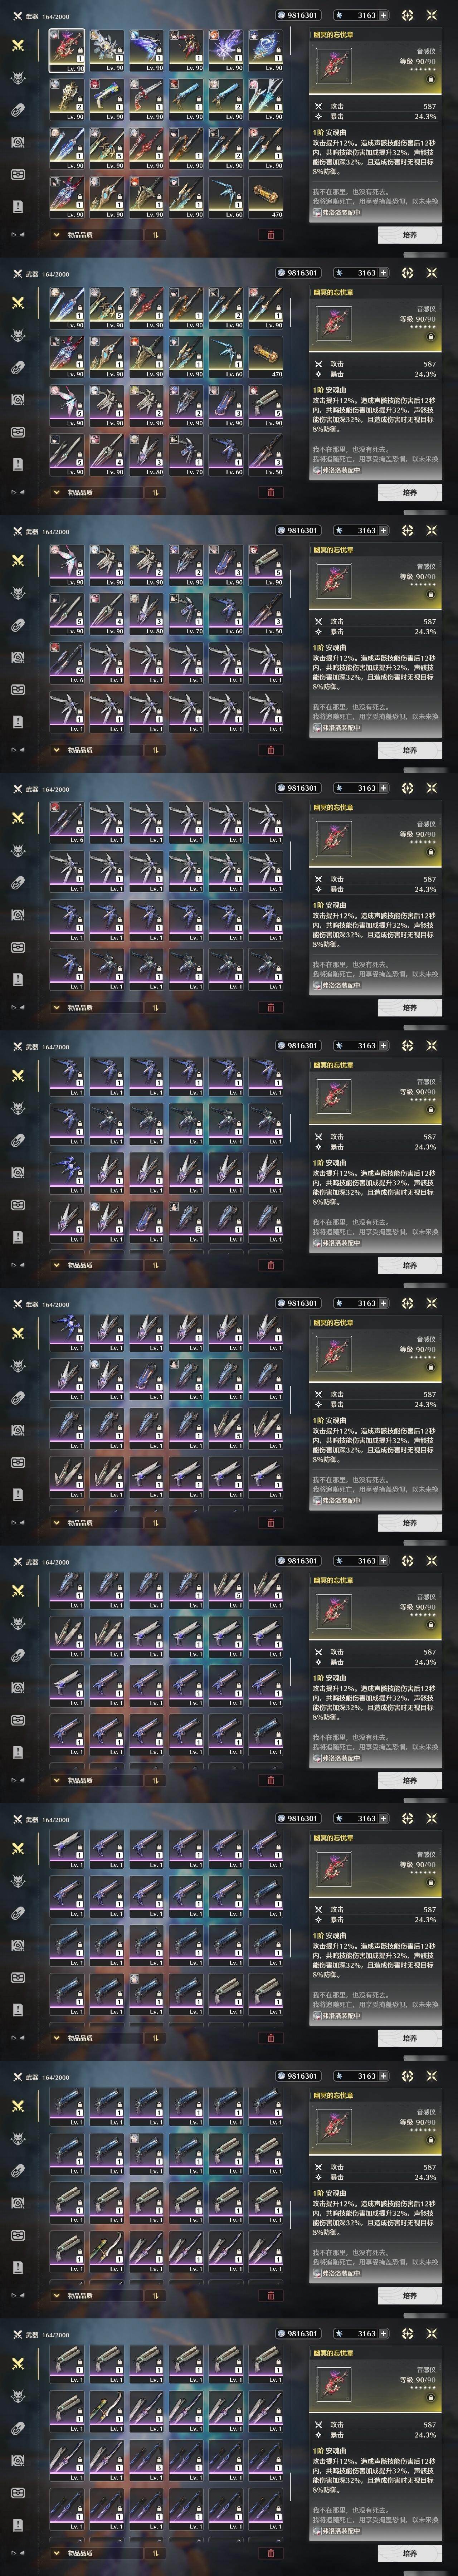This screenshot has width=458, height=2576.
Task: Click the 培养 button in the second panel
Action: 409,492
